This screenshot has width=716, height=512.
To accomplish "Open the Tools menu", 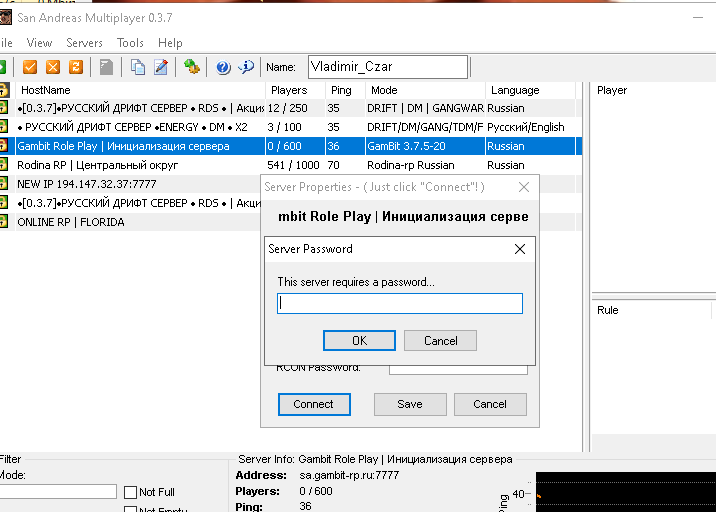I will tap(130, 43).
